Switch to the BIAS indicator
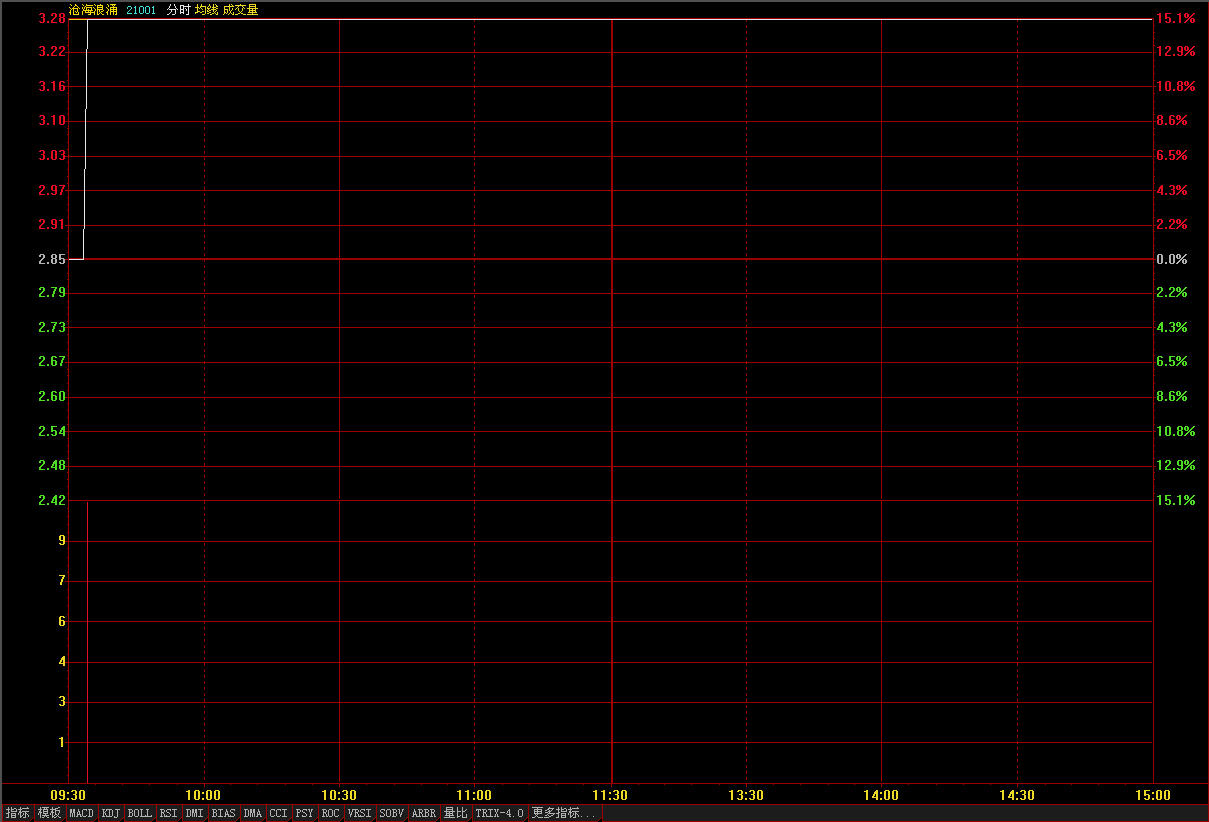Screen dimensions: 1209x822 223,813
